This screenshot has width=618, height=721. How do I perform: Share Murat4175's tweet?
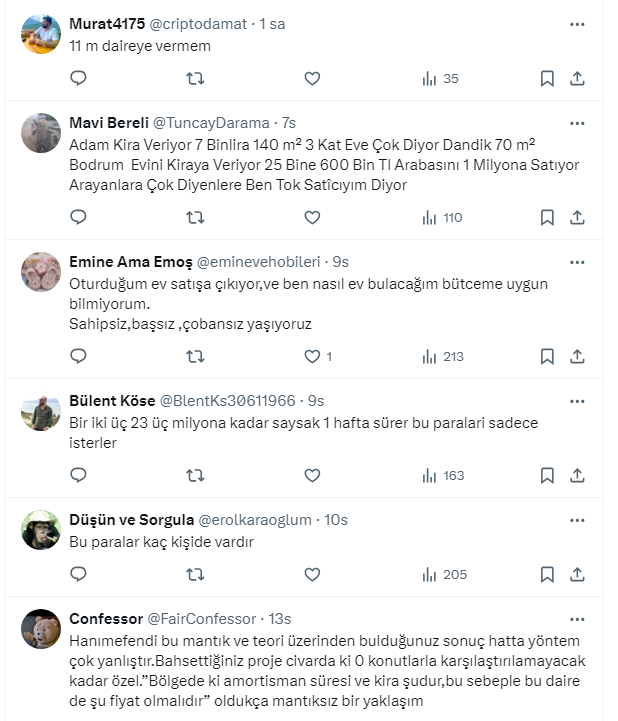tap(577, 78)
